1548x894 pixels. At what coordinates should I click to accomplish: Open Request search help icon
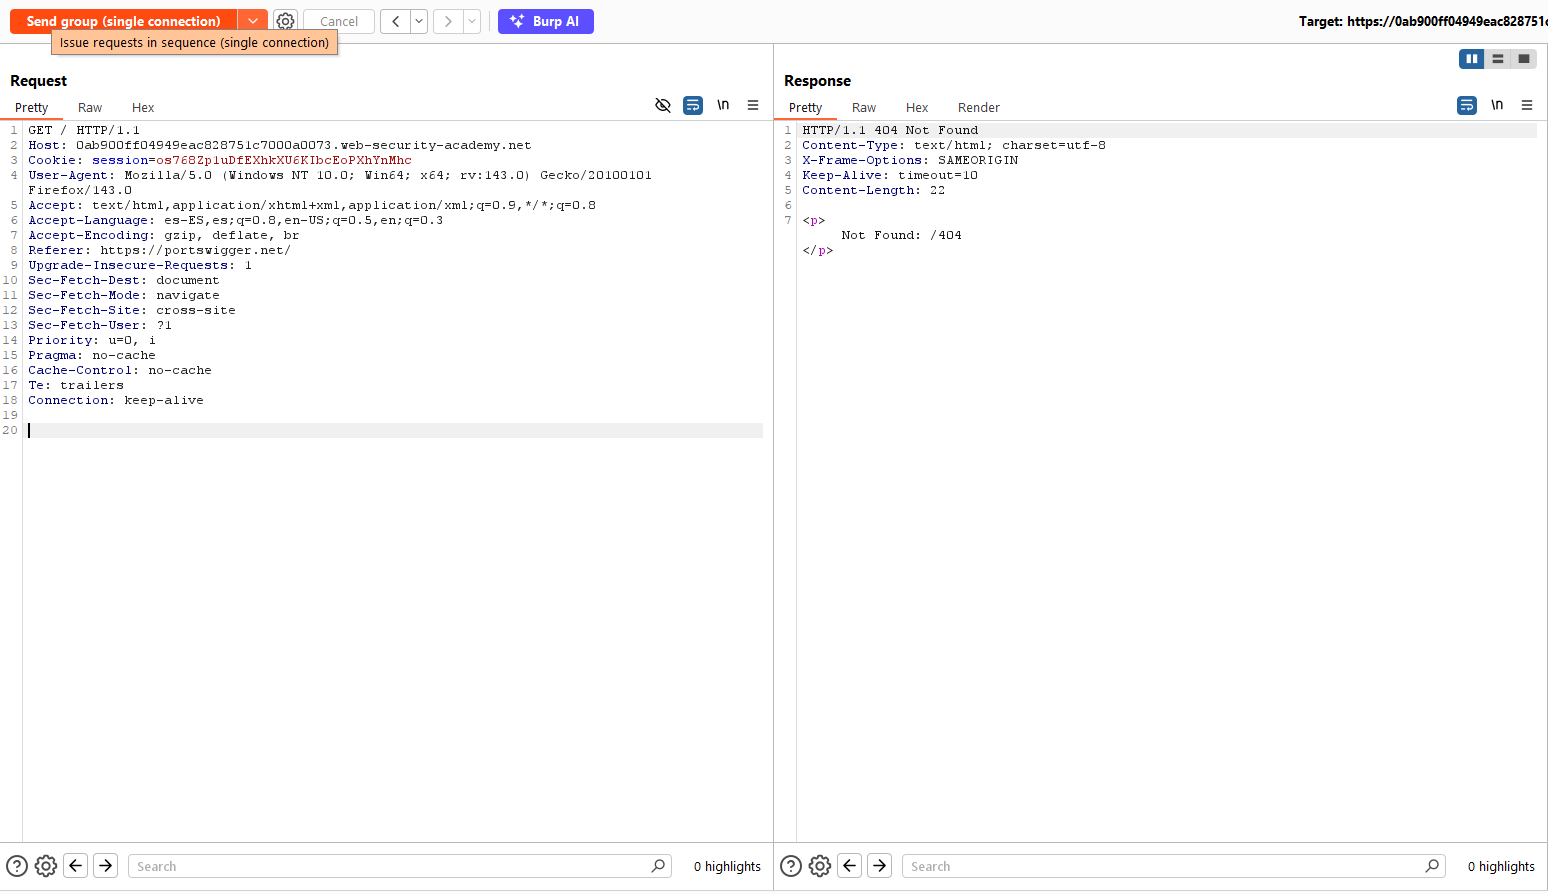pyautogui.click(x=17, y=866)
